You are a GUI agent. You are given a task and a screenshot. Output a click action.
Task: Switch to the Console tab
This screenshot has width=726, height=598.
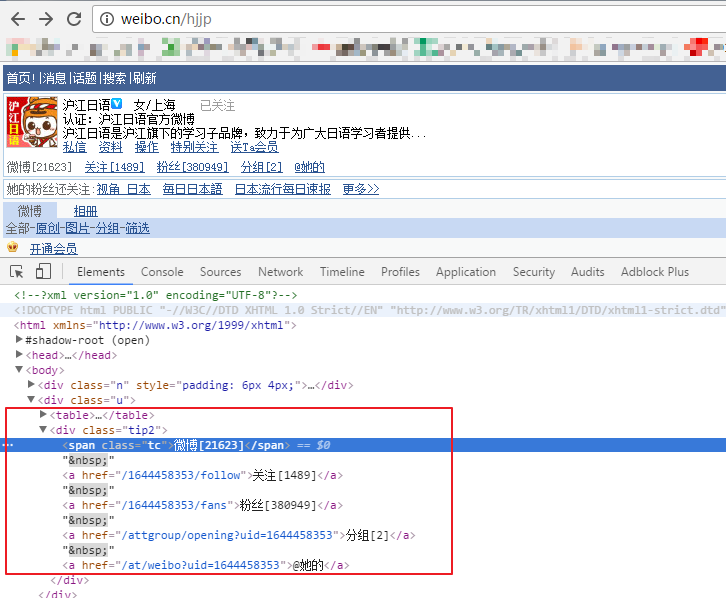[162, 272]
